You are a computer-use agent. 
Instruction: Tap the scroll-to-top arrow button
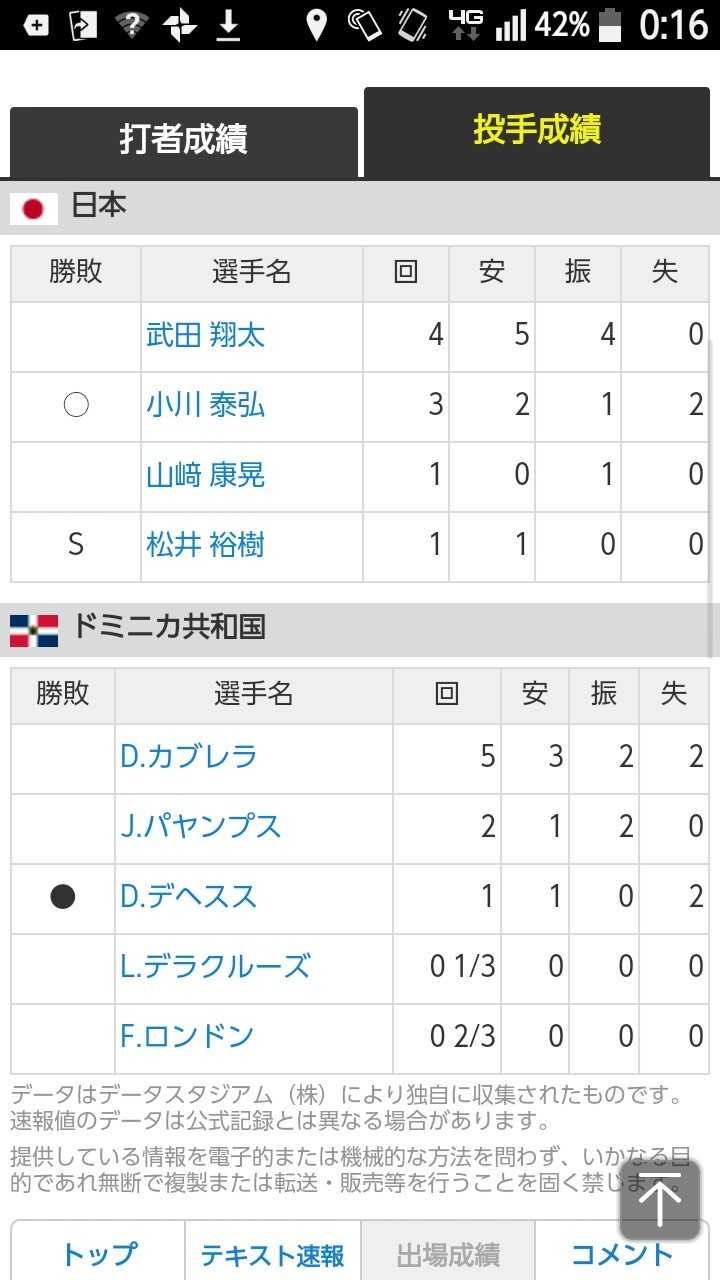[x=660, y=1200]
